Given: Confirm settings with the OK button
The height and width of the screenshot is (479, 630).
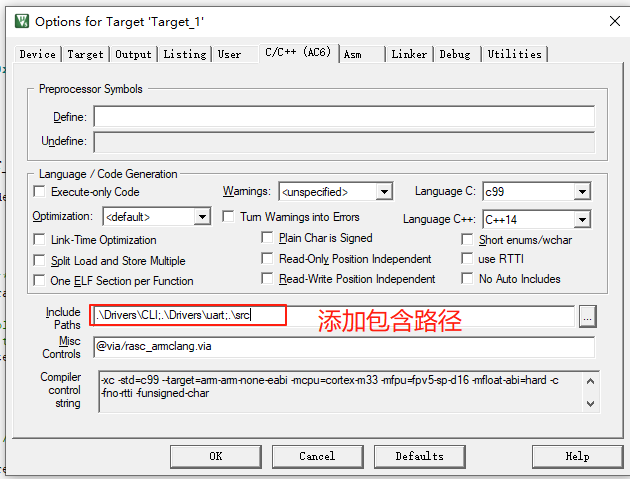Looking at the screenshot, I should [216, 456].
